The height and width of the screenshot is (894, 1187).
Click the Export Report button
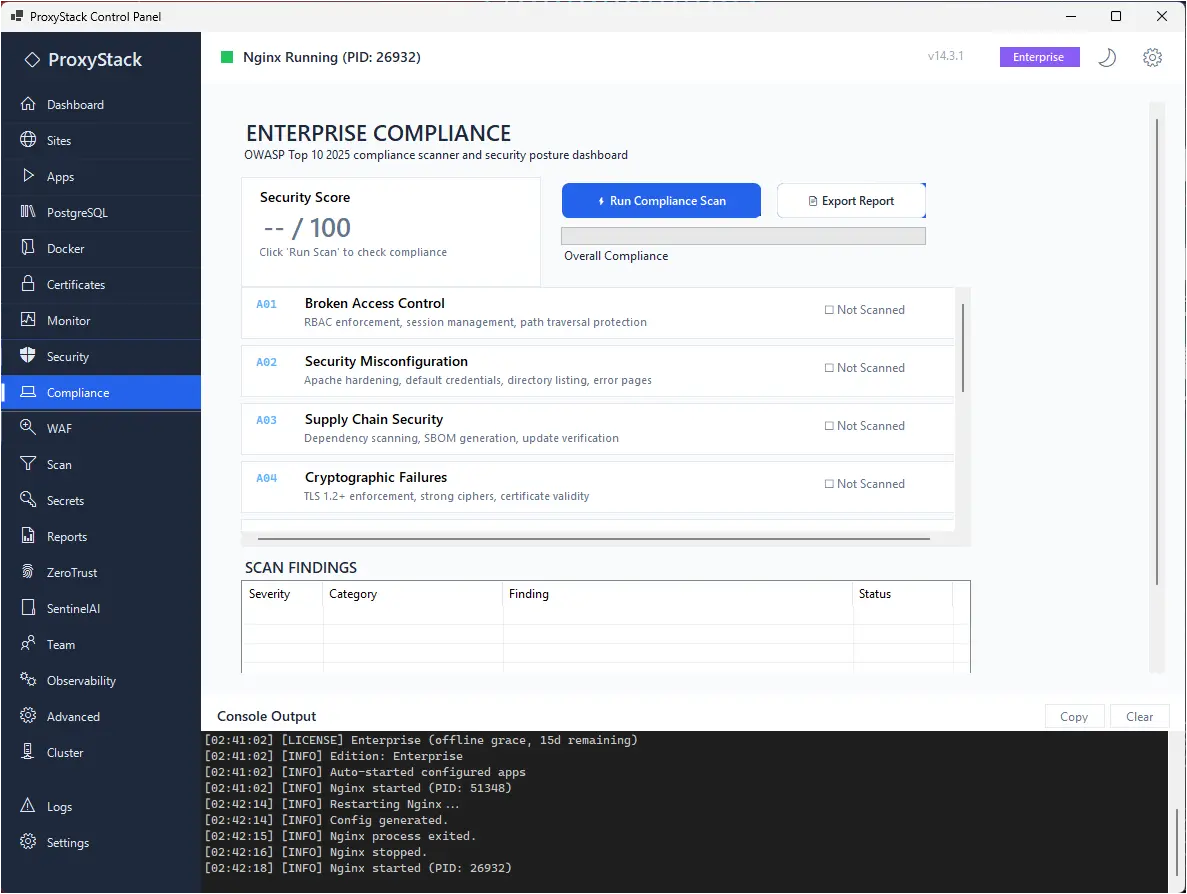(x=851, y=201)
